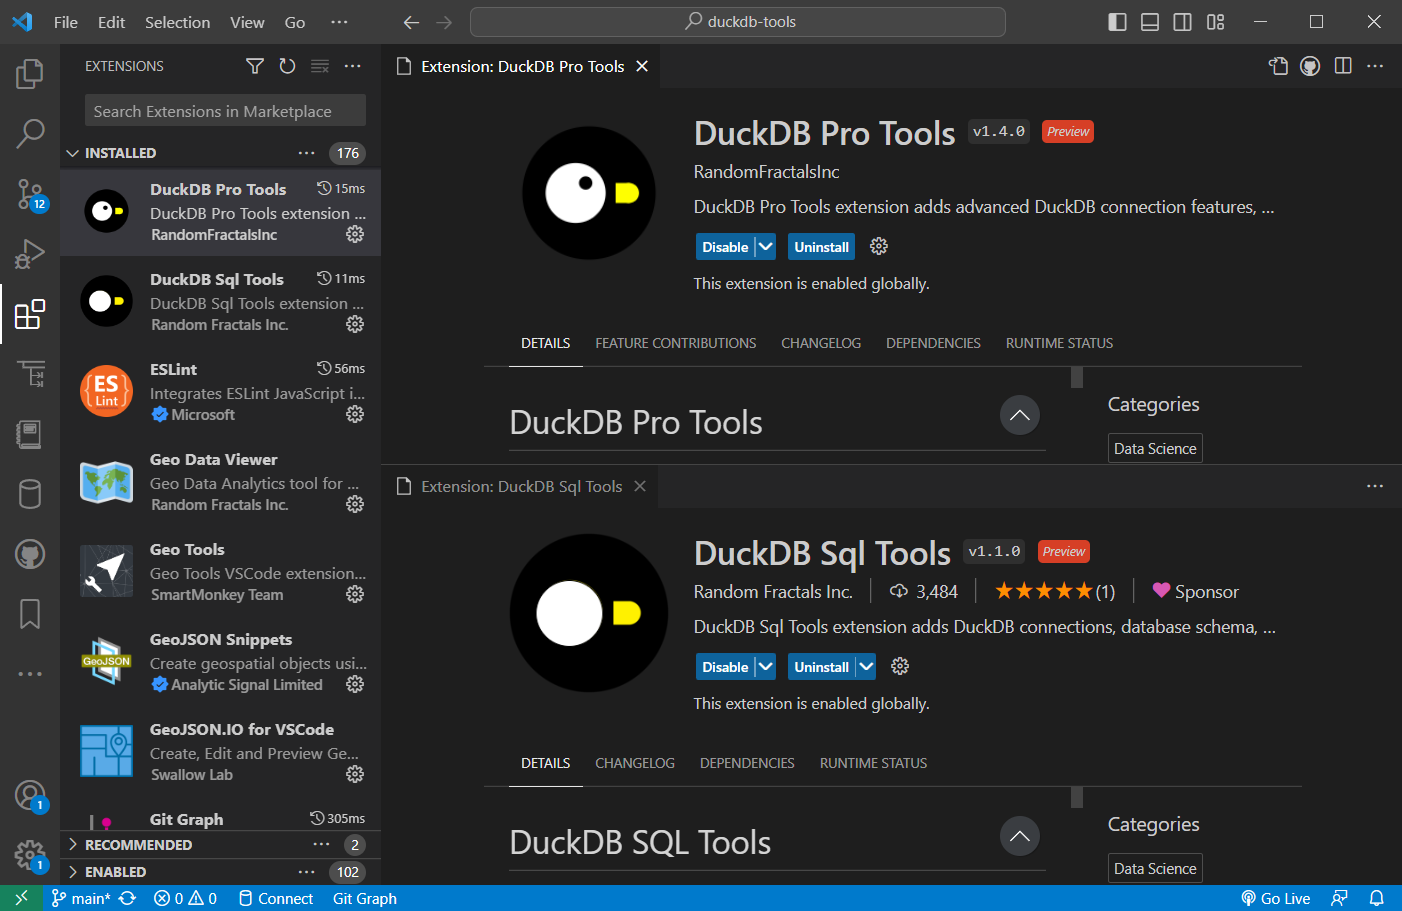
Task: Open more actions for INSTALLED section
Action: 306,153
